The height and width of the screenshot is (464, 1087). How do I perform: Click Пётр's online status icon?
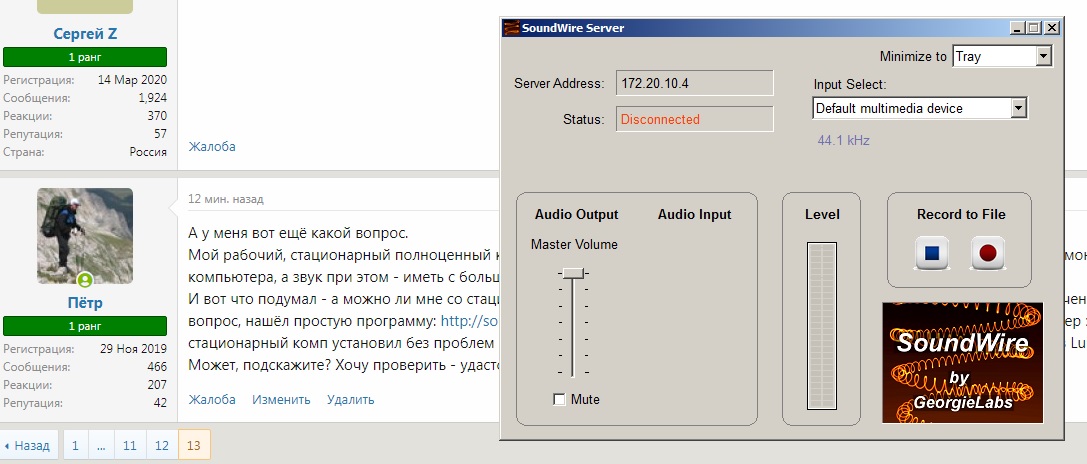pyautogui.click(x=85, y=280)
